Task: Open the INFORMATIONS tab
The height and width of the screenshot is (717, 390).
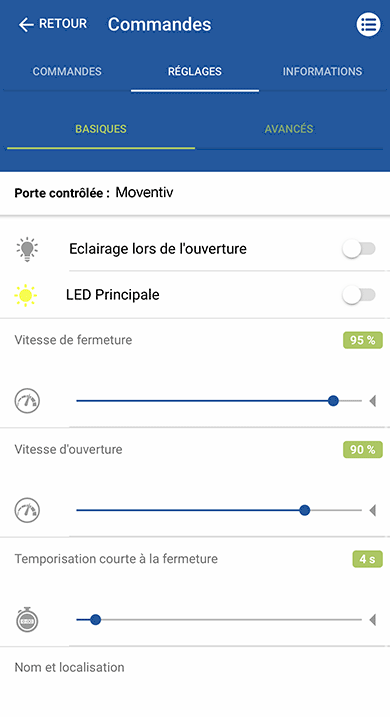Action: pyautogui.click(x=322, y=72)
